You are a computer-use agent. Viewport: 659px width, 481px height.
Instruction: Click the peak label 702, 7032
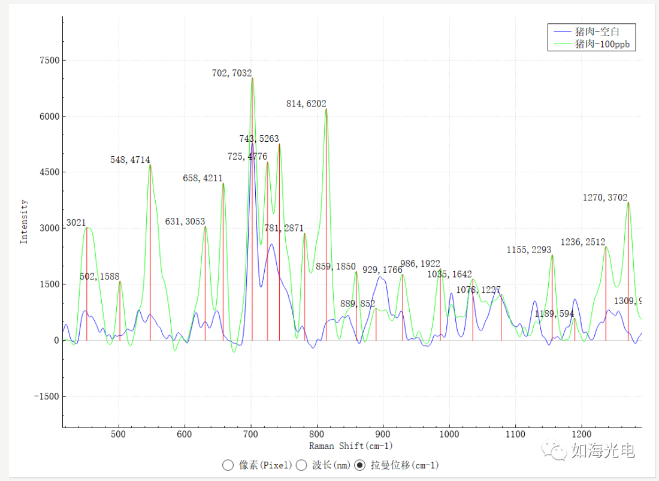click(x=232, y=73)
